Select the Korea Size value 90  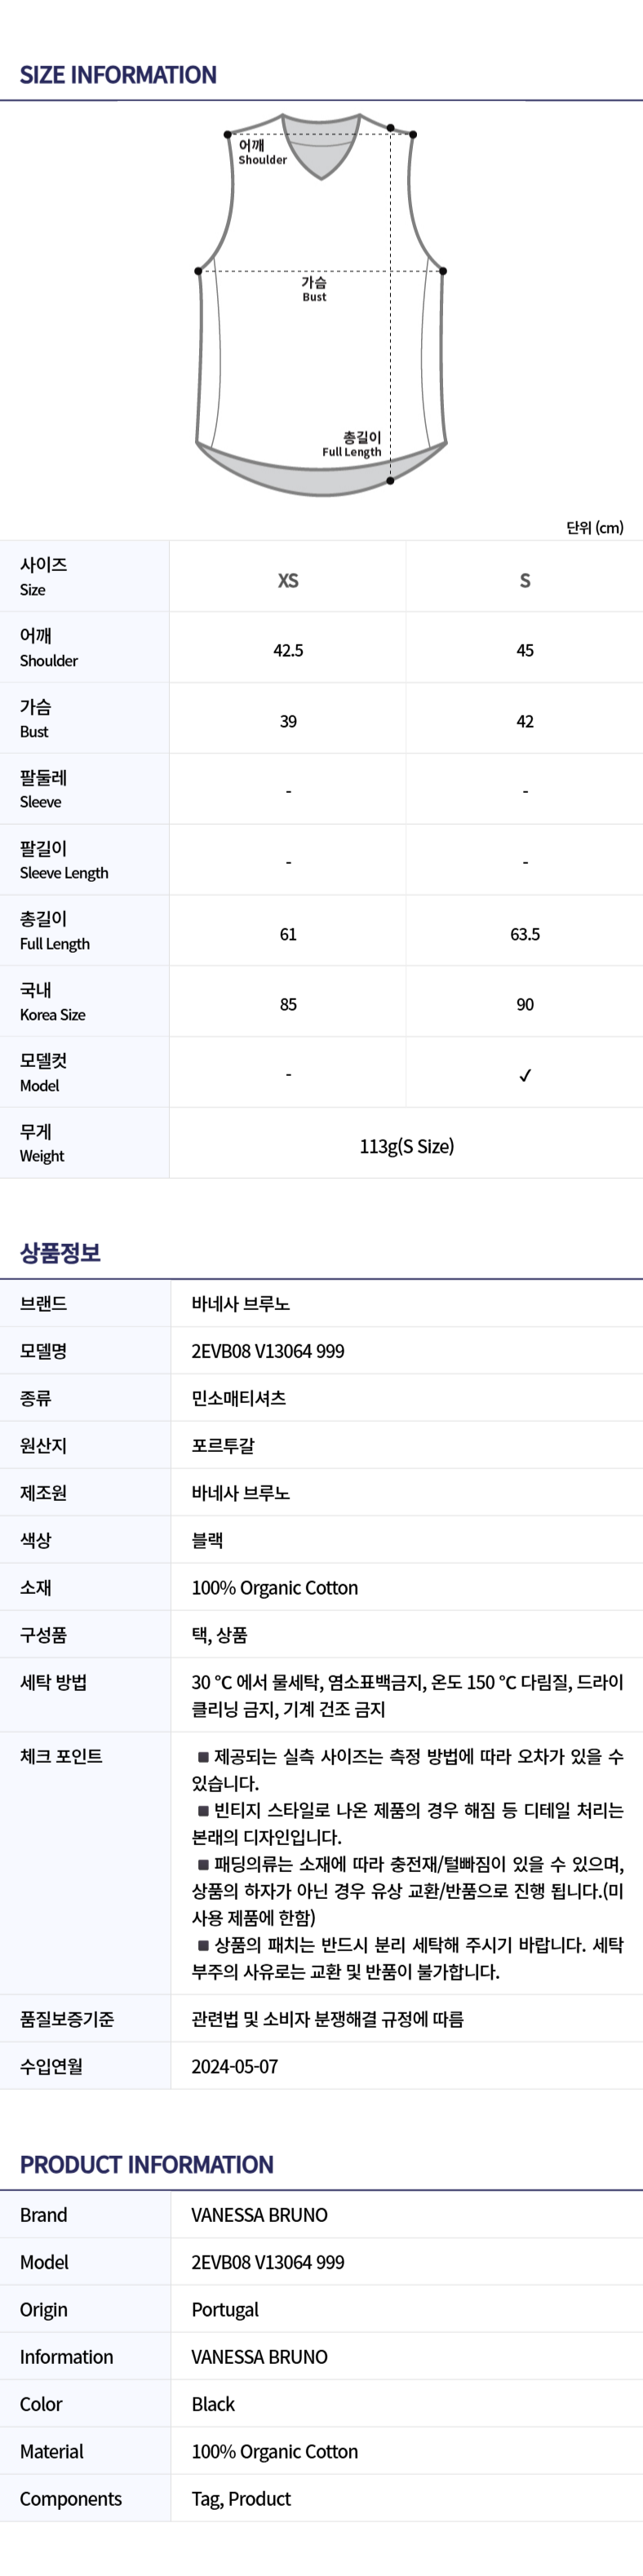tap(525, 1004)
